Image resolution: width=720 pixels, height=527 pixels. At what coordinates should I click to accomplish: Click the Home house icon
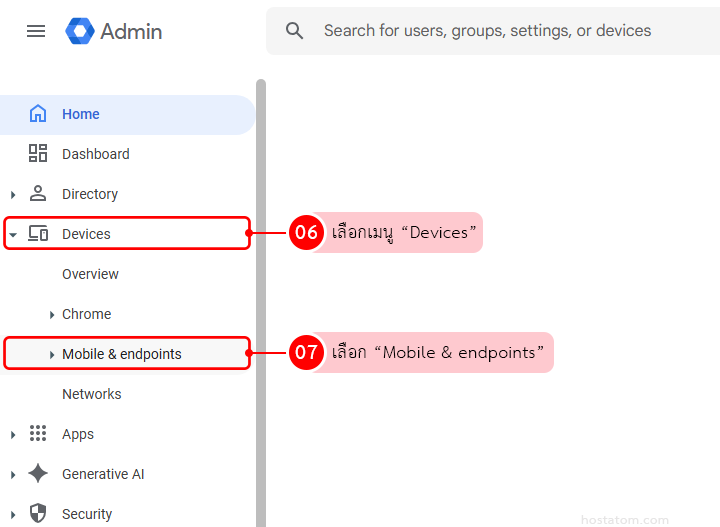(x=38, y=114)
